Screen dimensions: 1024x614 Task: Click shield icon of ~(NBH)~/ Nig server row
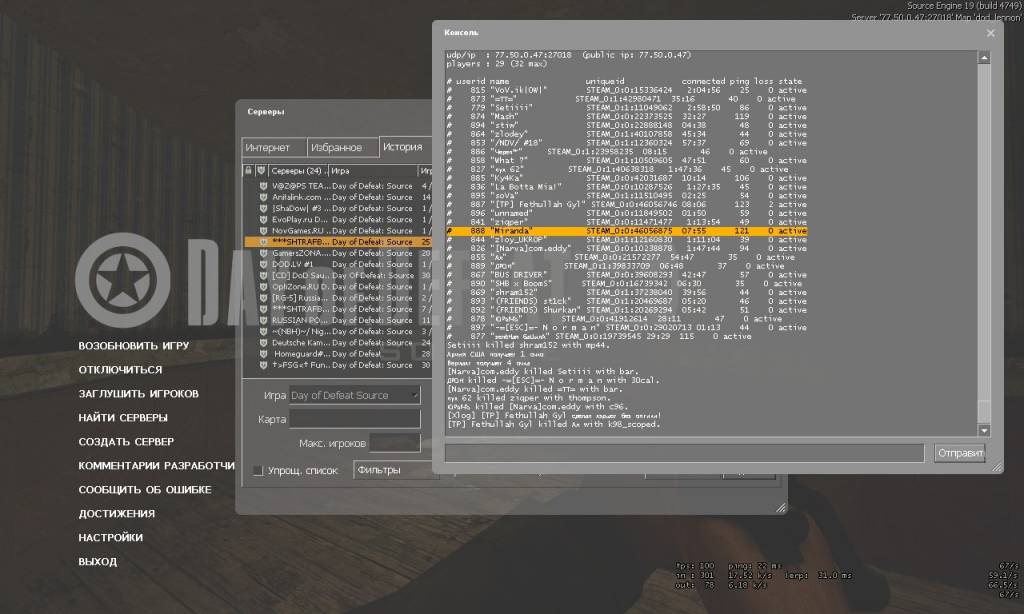pyautogui.click(x=263, y=332)
